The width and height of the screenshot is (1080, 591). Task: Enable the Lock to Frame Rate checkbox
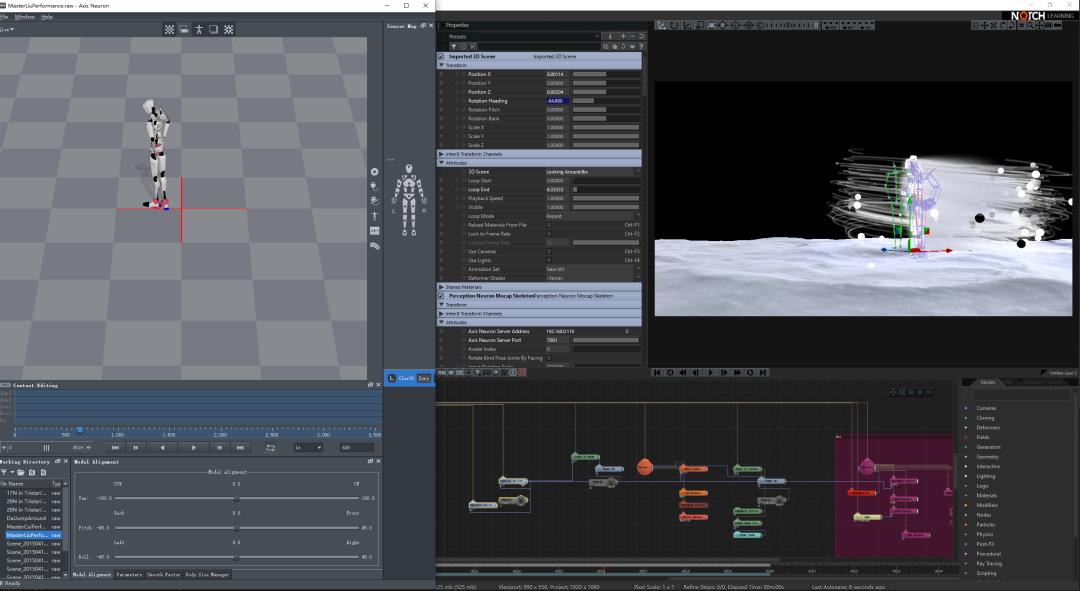pyautogui.click(x=549, y=234)
